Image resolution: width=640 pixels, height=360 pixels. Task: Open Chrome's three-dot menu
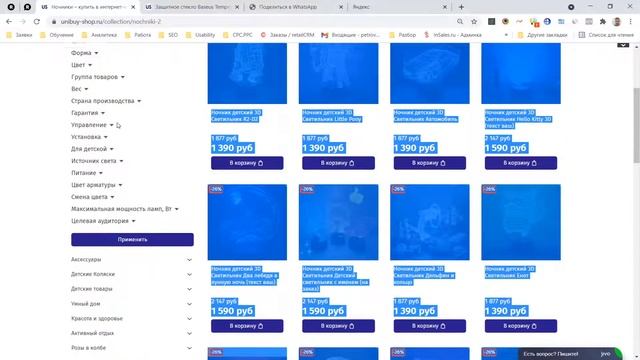click(631, 21)
